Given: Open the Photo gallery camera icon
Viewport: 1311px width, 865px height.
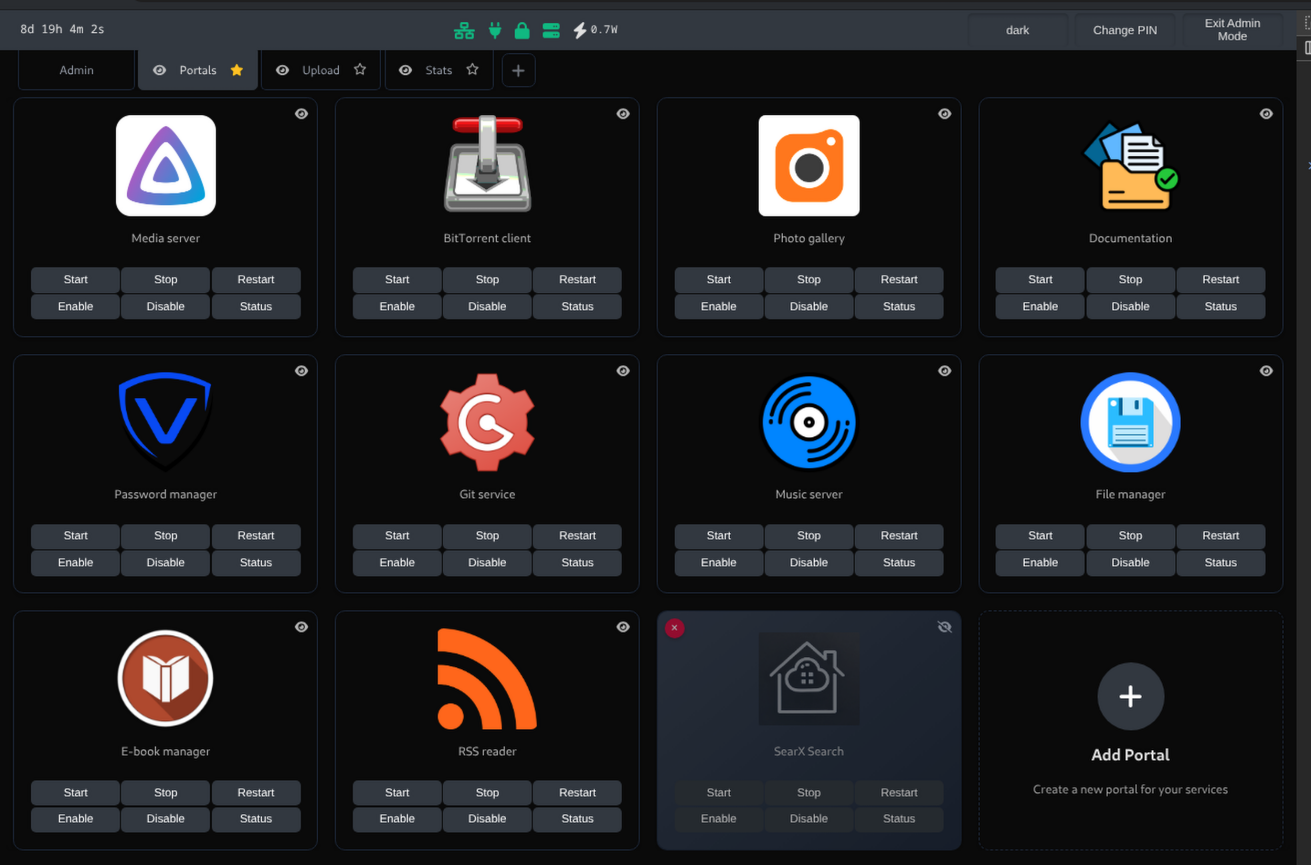Looking at the screenshot, I should point(808,166).
